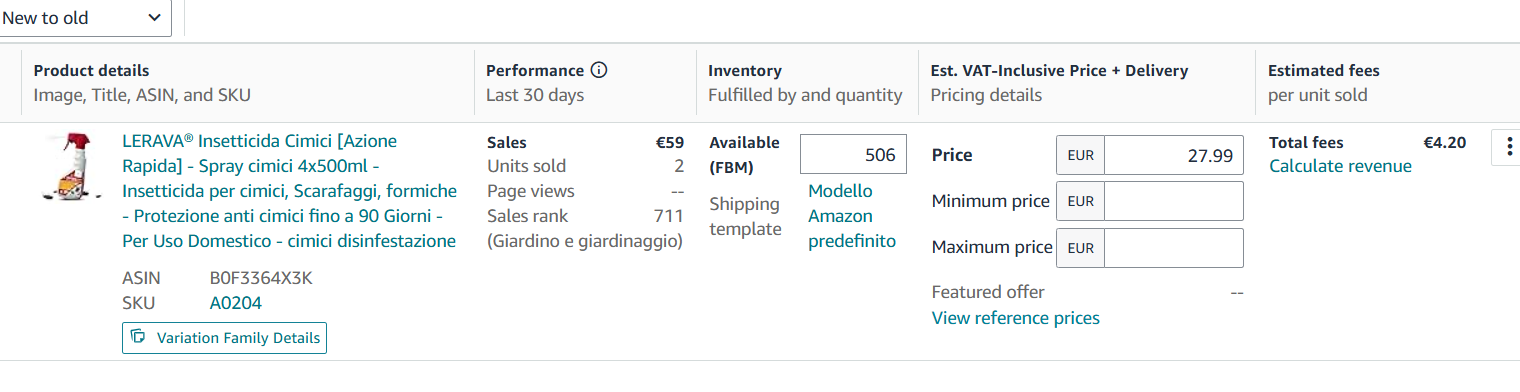Click the sort dropdown chevron arrow
This screenshot has width=1520, height=392.
pos(153,18)
